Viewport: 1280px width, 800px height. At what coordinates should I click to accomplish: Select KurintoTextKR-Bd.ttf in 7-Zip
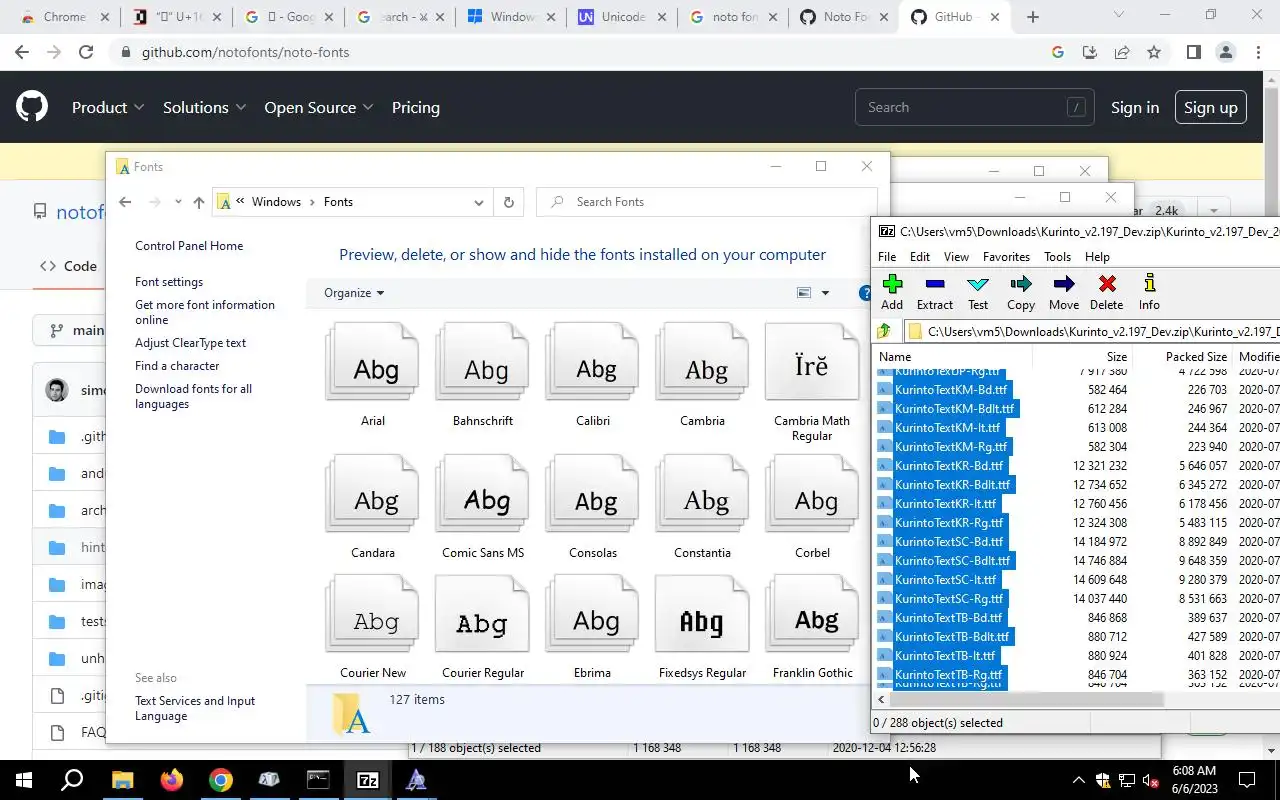948,466
